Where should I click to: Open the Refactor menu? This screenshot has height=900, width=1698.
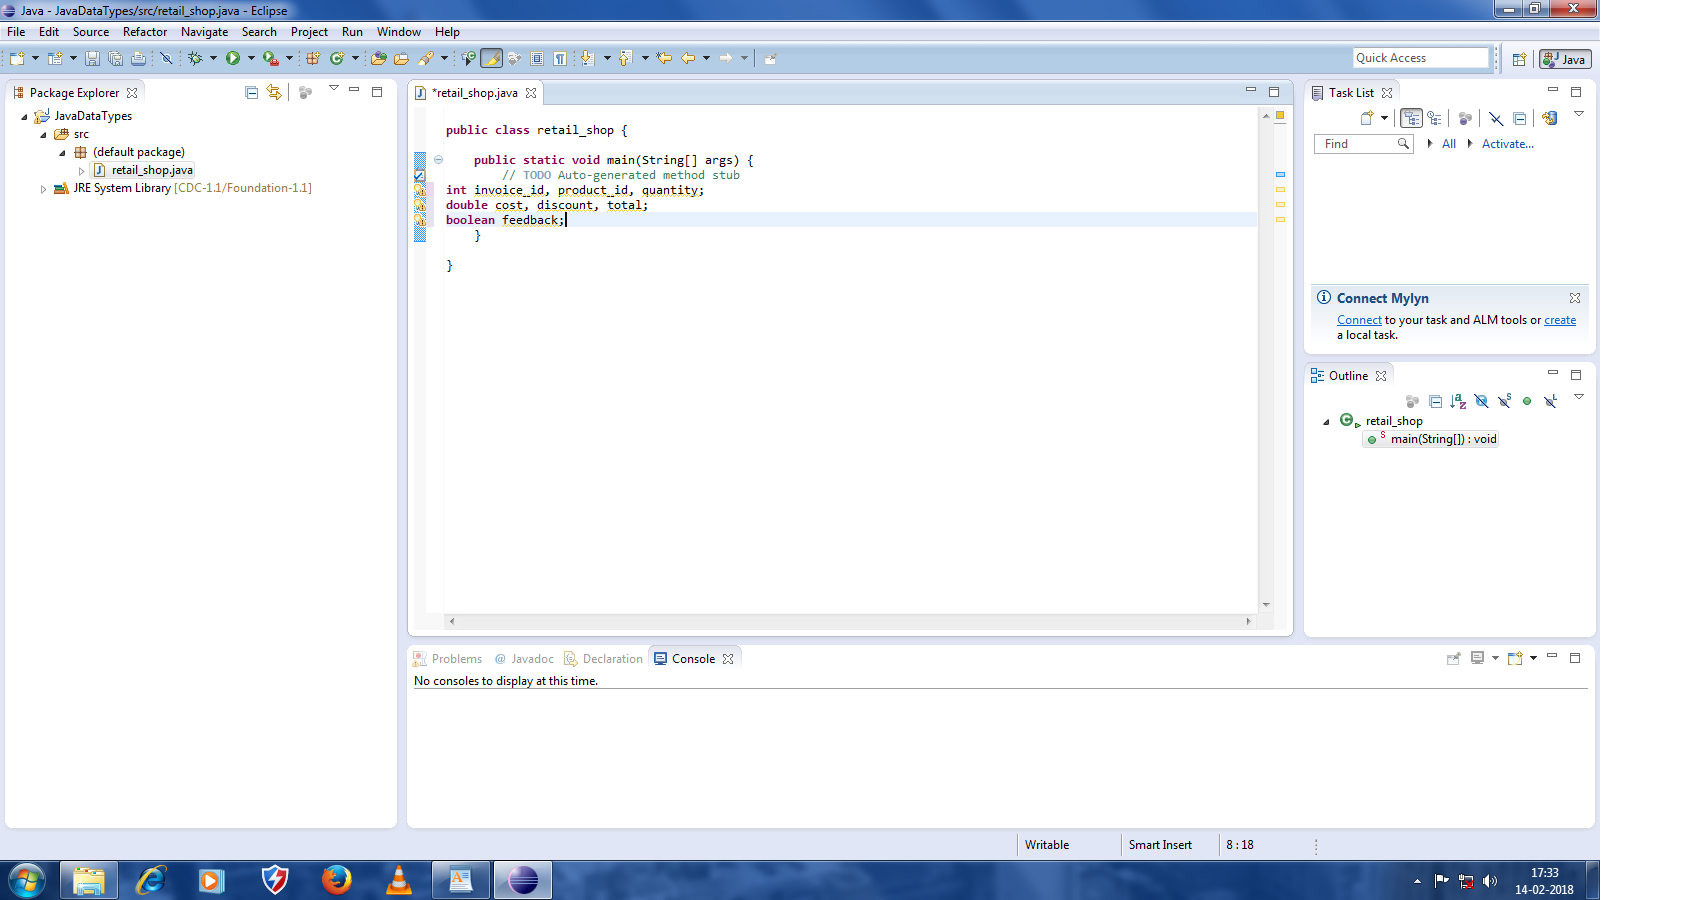(145, 32)
